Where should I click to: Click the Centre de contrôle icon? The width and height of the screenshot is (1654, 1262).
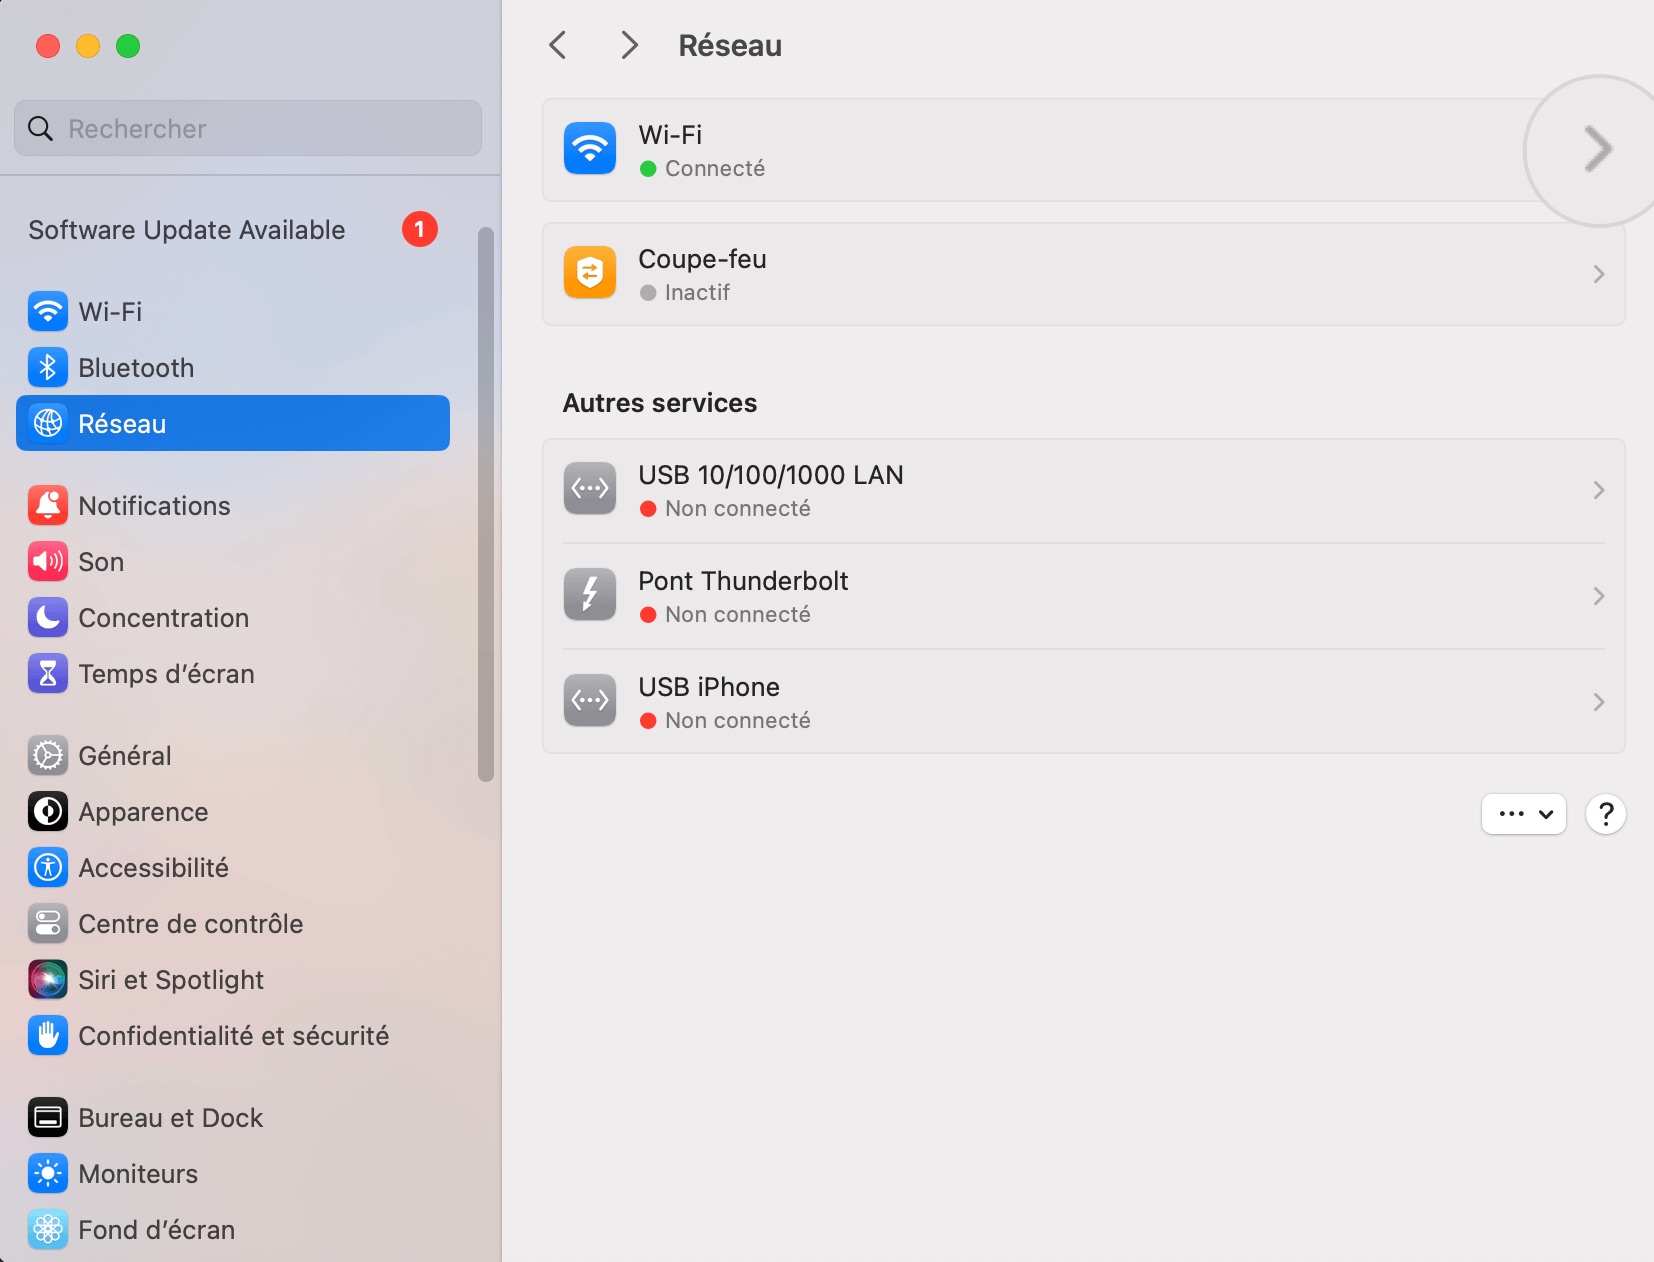click(x=48, y=924)
